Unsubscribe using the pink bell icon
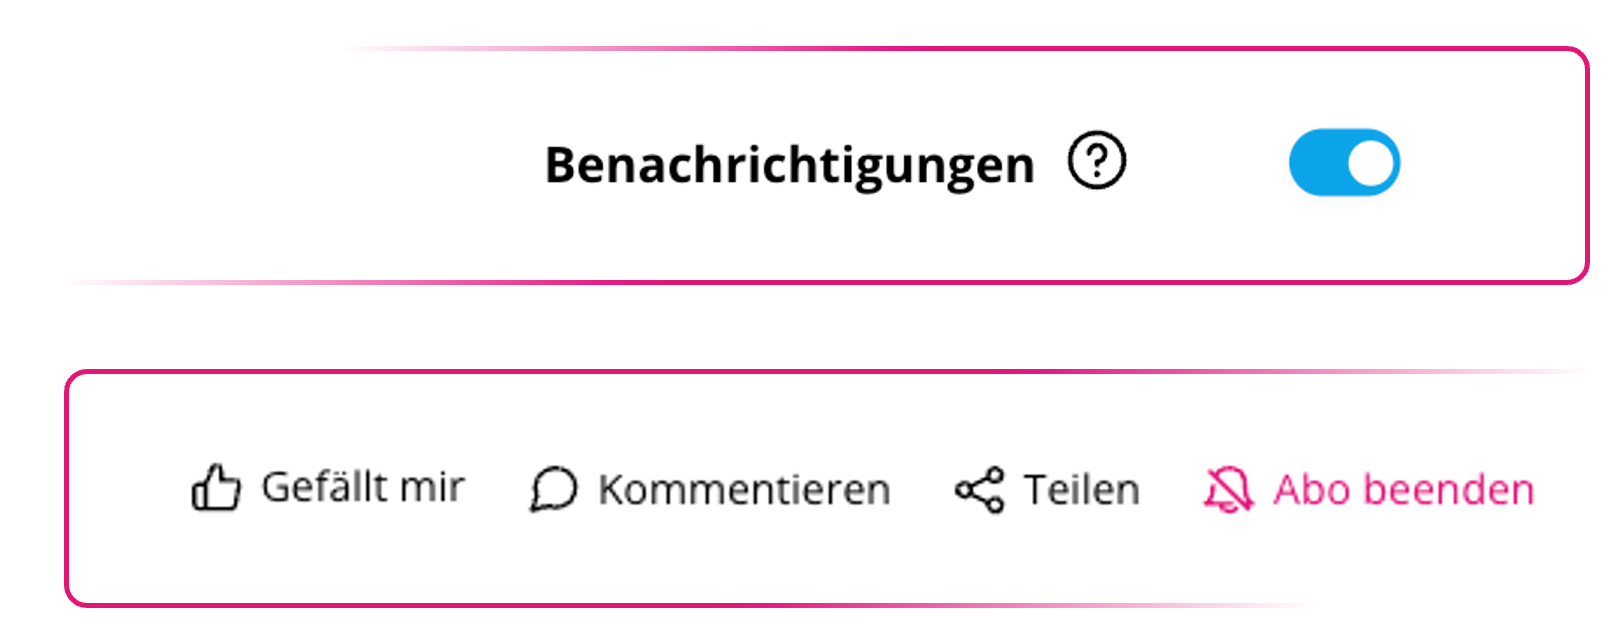Image resolution: width=1624 pixels, height=644 pixels. click(1228, 490)
